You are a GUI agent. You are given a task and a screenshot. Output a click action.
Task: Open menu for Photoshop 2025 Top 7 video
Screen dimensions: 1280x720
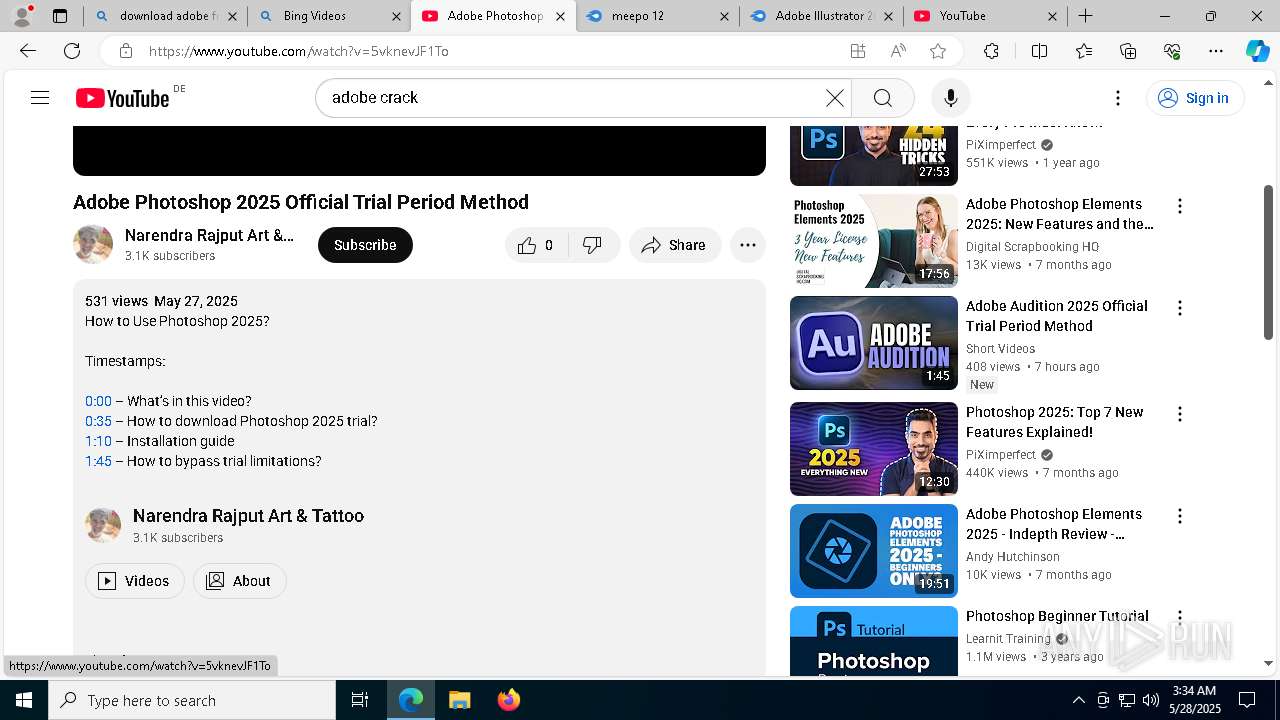1180,414
